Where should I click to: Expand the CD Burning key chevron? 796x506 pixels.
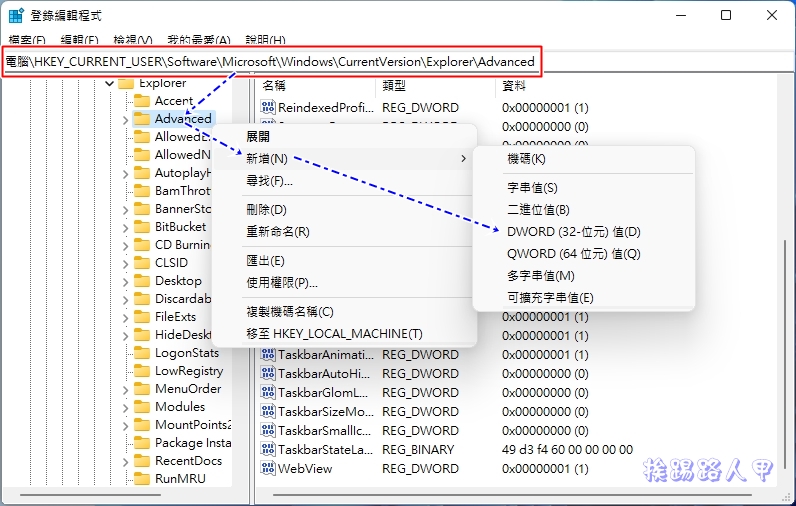125,246
